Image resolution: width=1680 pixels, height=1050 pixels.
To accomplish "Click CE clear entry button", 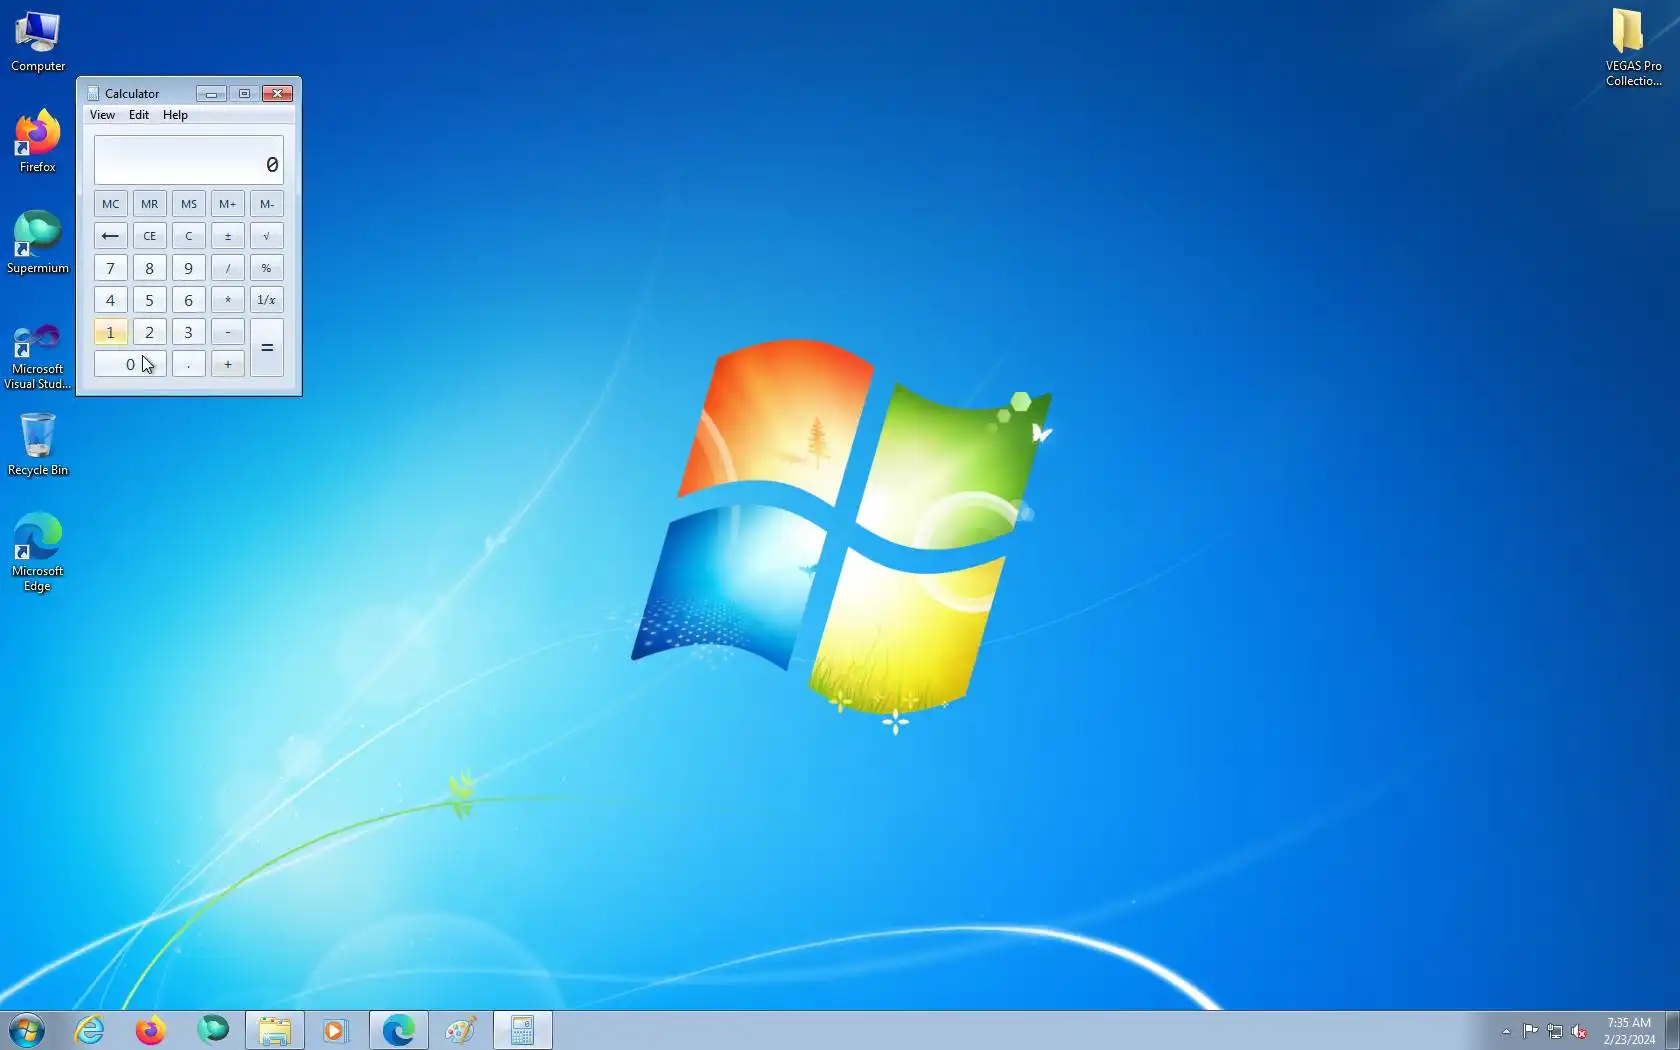I will click(x=149, y=236).
